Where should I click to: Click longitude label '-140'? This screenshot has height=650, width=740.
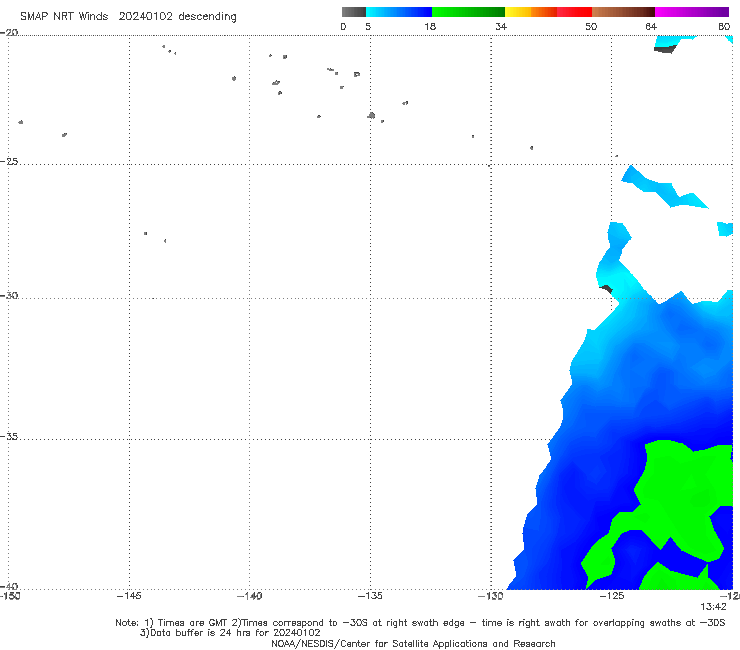(x=249, y=596)
